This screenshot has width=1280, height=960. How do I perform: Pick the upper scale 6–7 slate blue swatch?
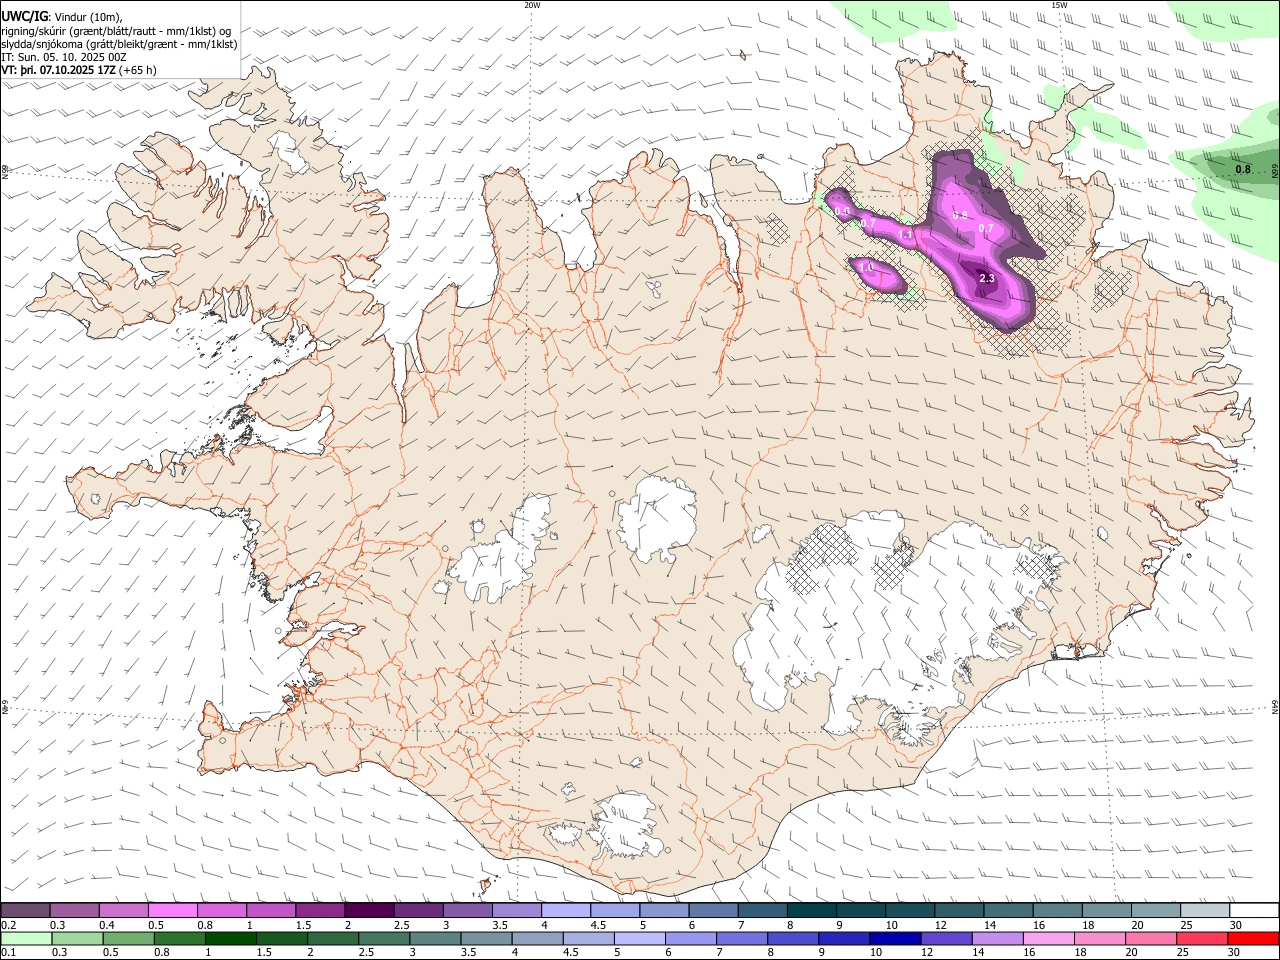tap(713, 910)
